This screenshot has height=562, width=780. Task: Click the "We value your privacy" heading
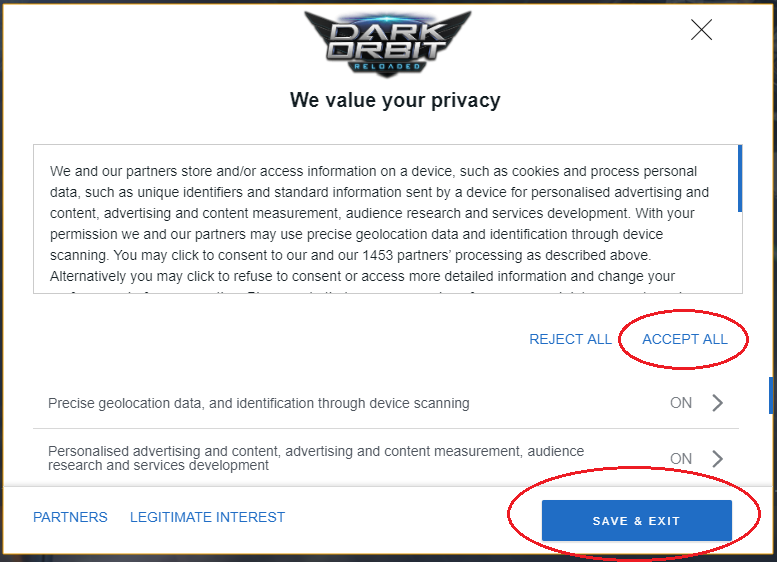(395, 100)
